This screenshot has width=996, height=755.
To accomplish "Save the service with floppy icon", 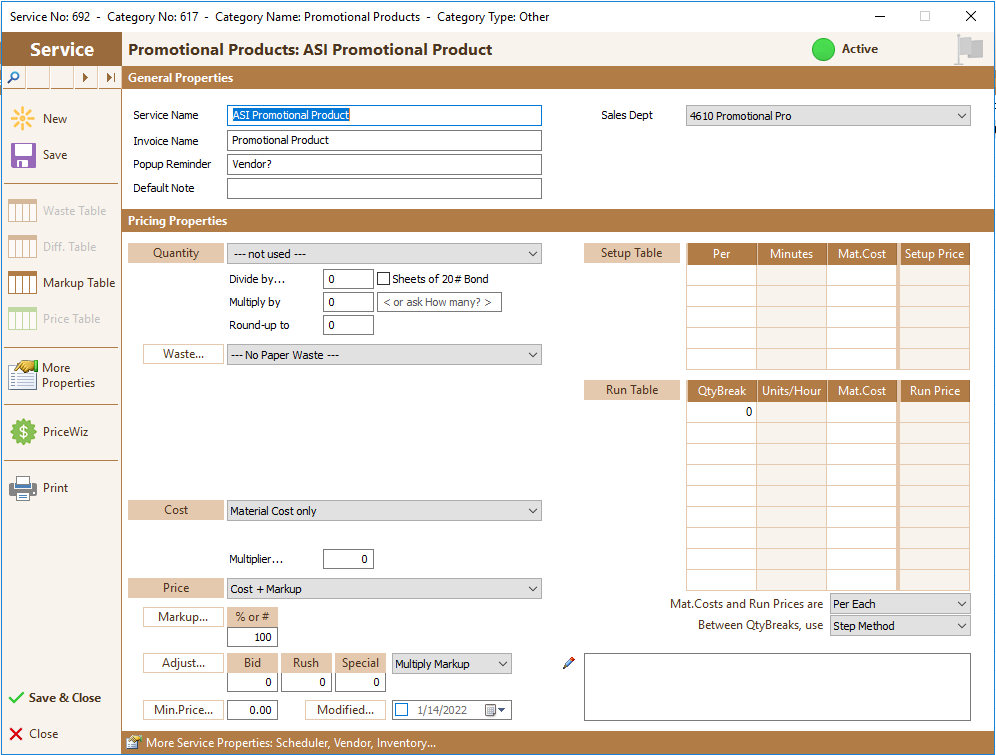I will (x=39, y=155).
